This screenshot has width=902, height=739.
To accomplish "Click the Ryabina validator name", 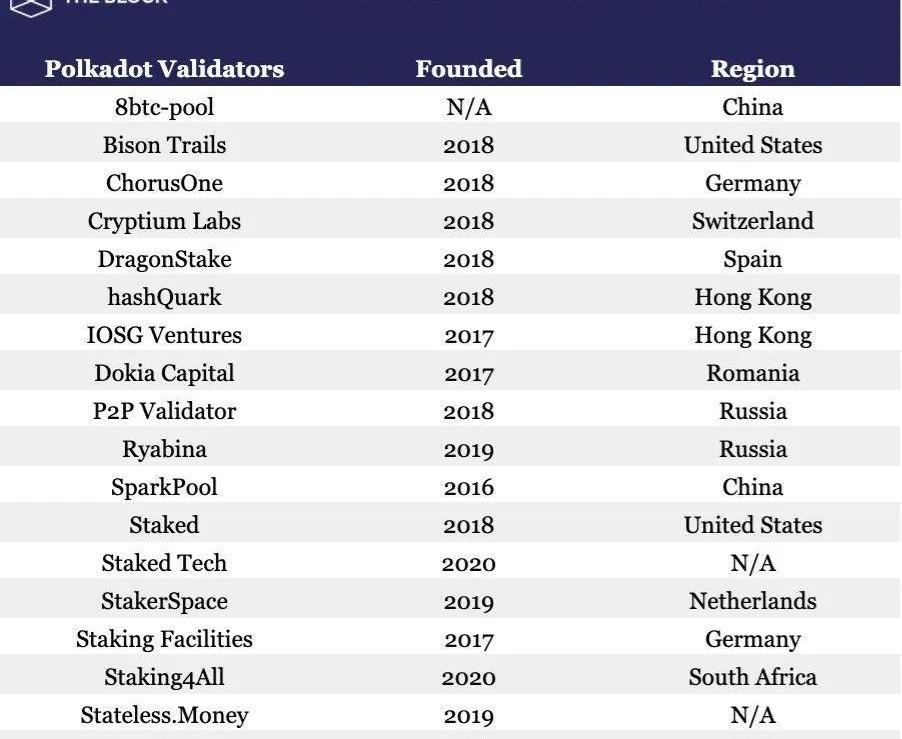I will (164, 449).
